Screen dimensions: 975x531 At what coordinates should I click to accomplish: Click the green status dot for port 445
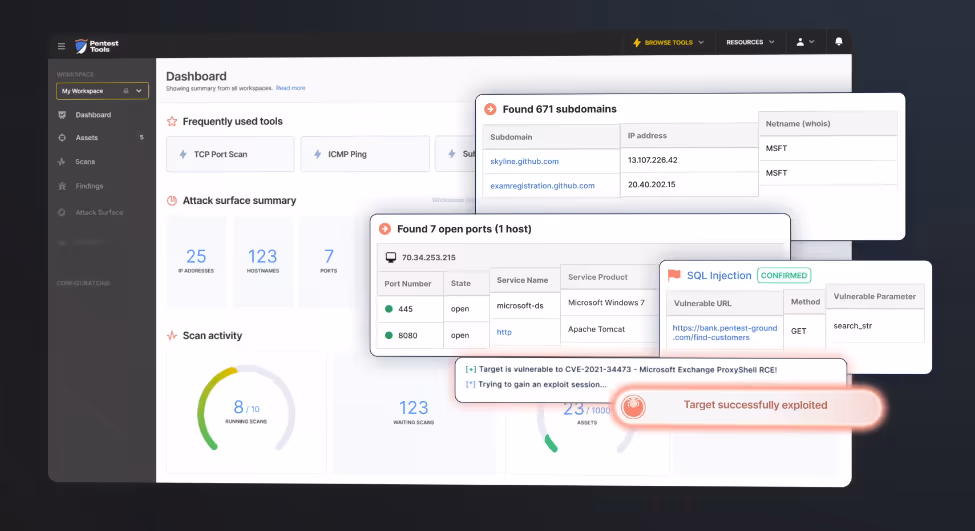pyautogui.click(x=389, y=309)
